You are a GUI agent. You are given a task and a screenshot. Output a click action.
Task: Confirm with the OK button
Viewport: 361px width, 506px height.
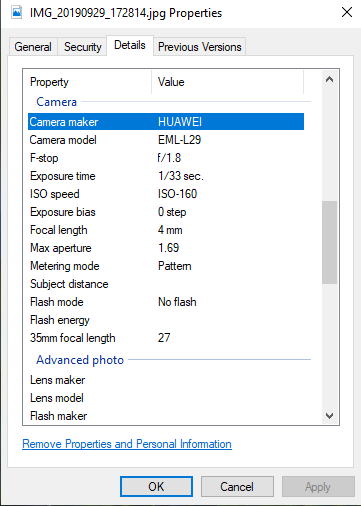coord(156,487)
